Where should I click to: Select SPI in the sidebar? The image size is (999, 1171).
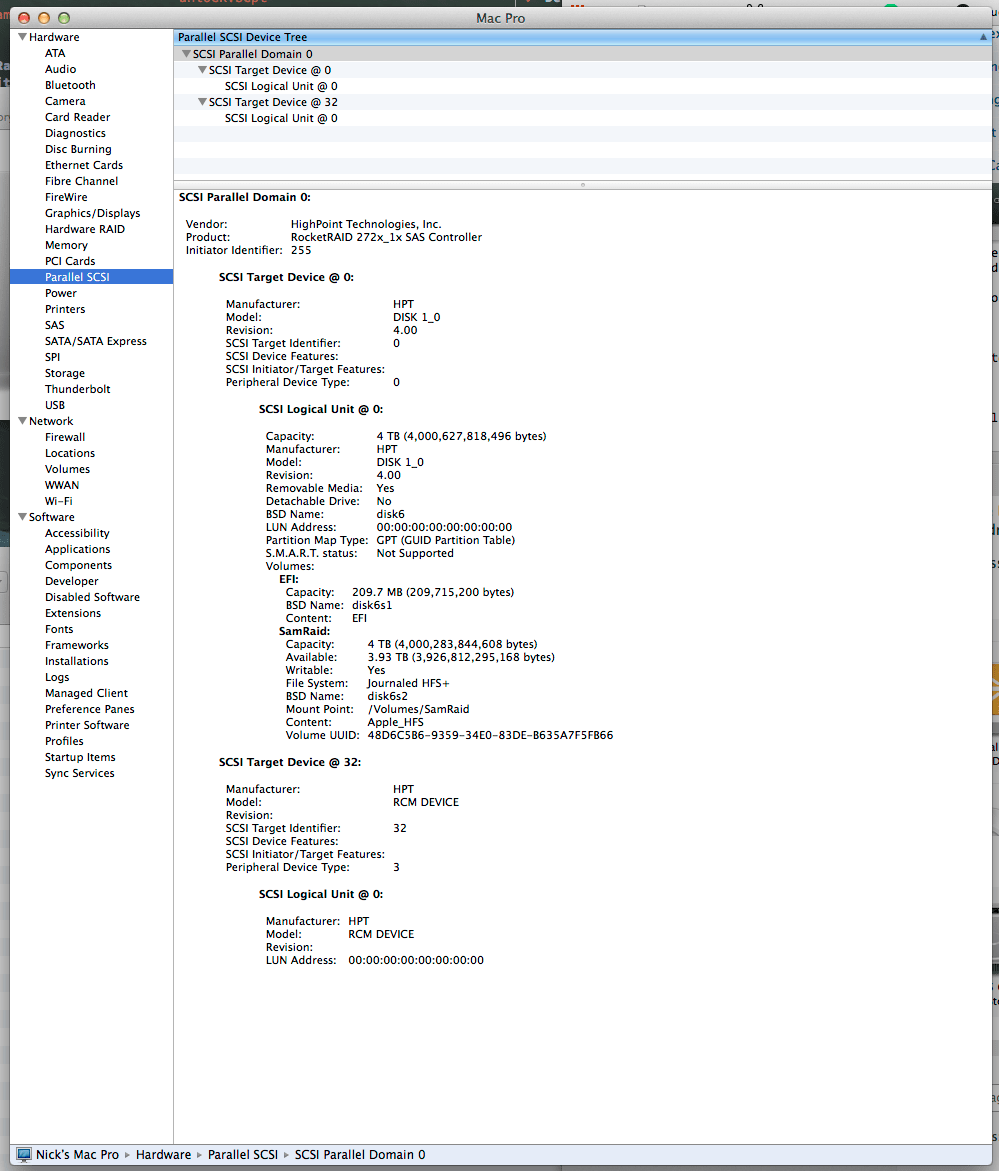52,357
